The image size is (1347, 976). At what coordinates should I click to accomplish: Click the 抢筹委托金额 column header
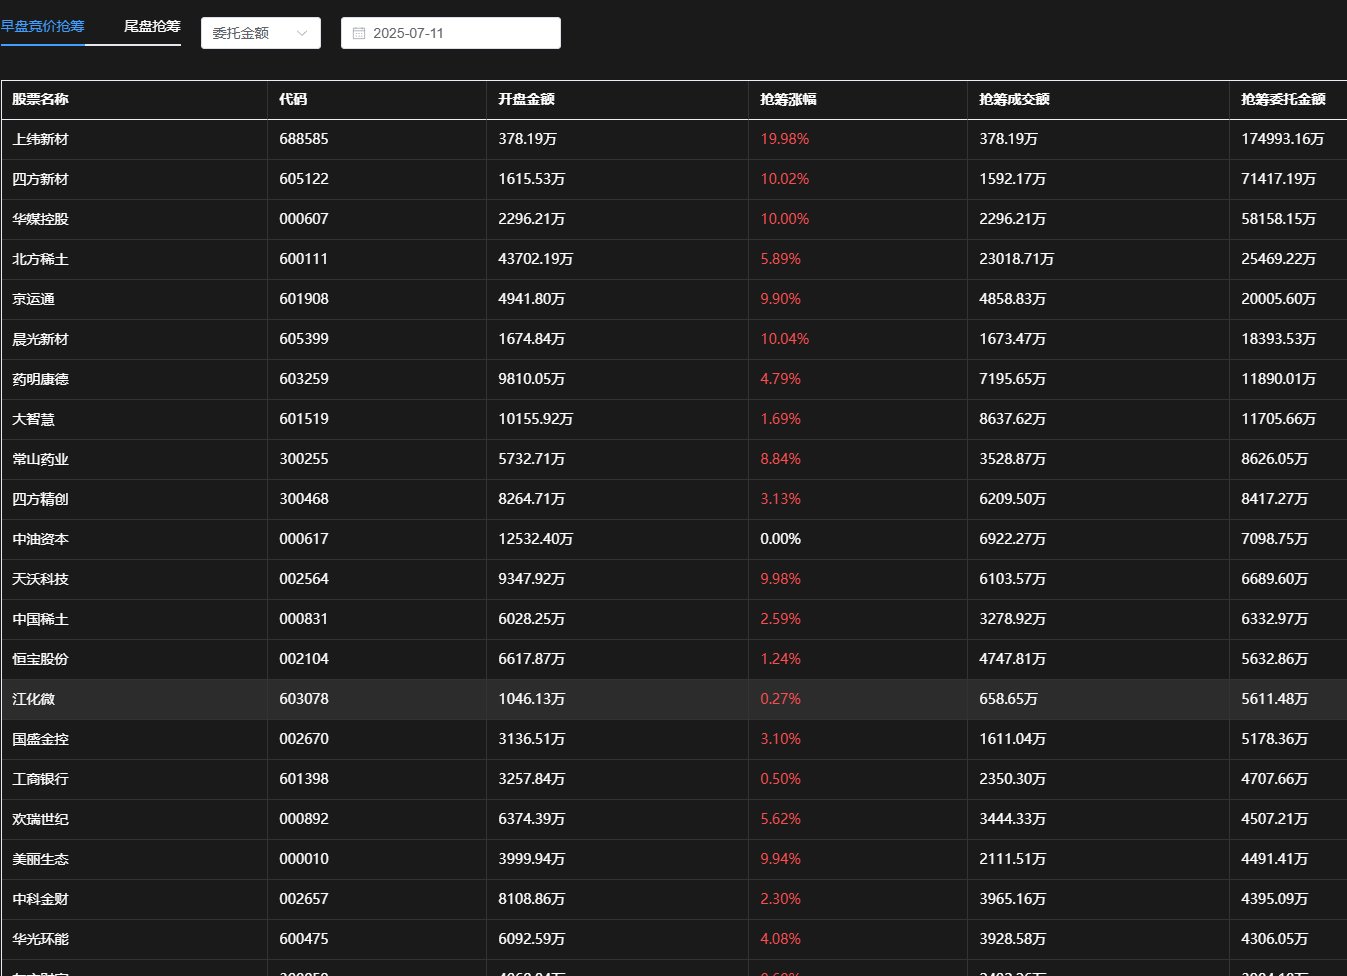pos(1284,99)
